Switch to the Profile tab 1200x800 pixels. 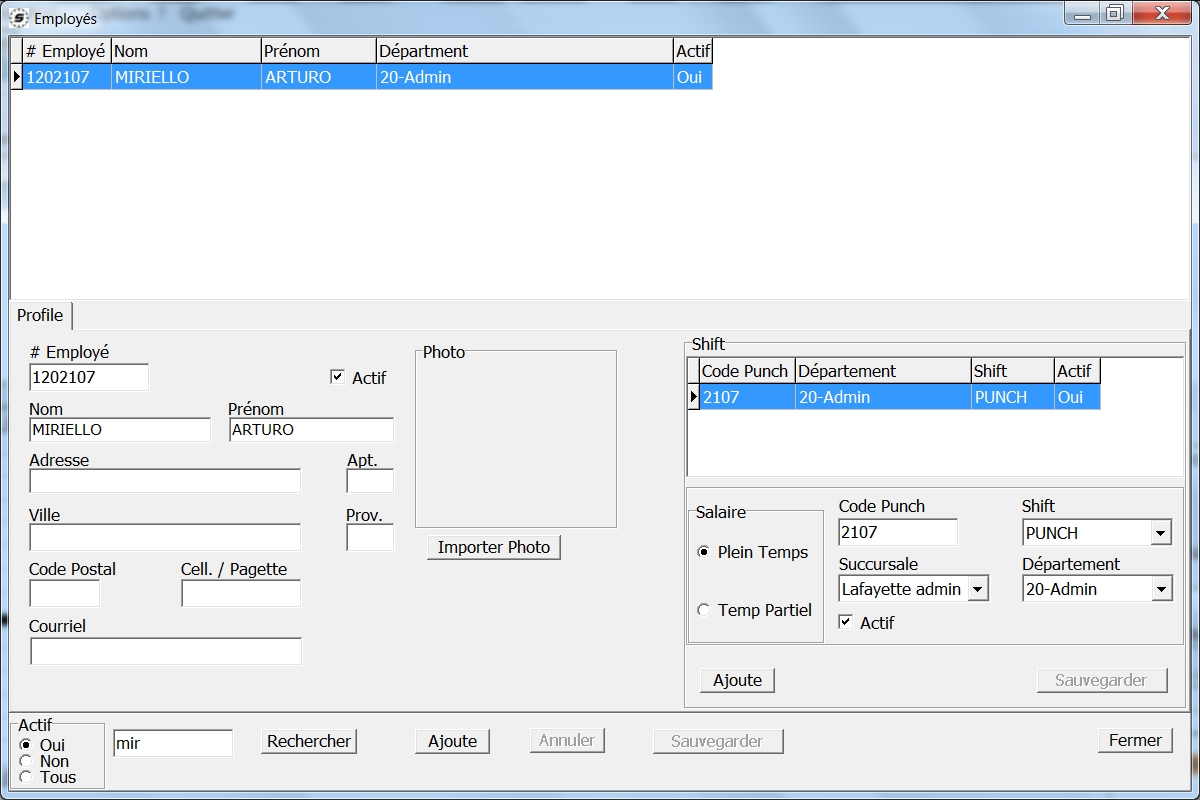click(40, 315)
